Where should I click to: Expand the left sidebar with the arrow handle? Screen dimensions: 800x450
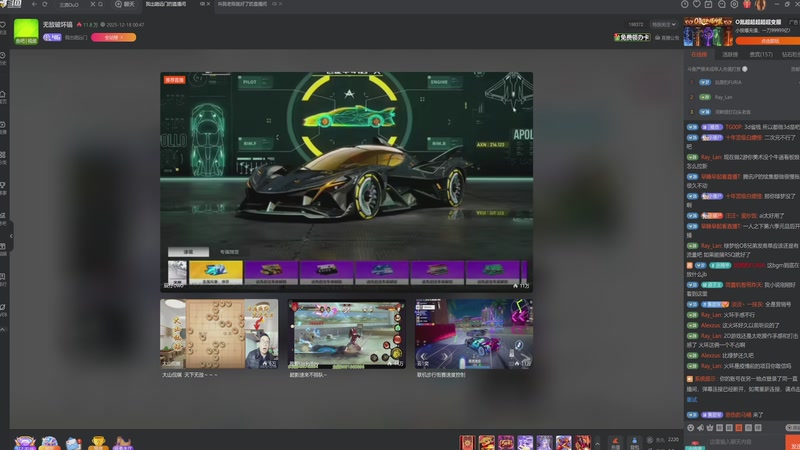point(11,236)
